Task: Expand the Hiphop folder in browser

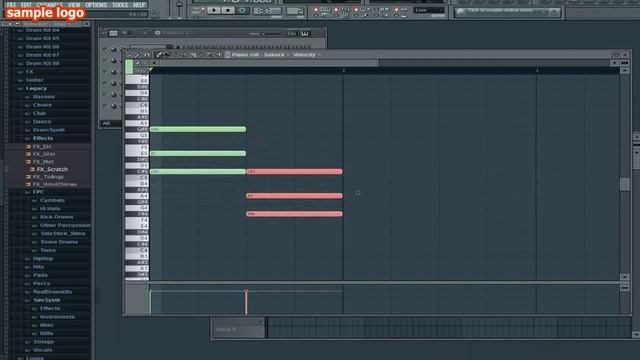Action: click(x=43, y=258)
